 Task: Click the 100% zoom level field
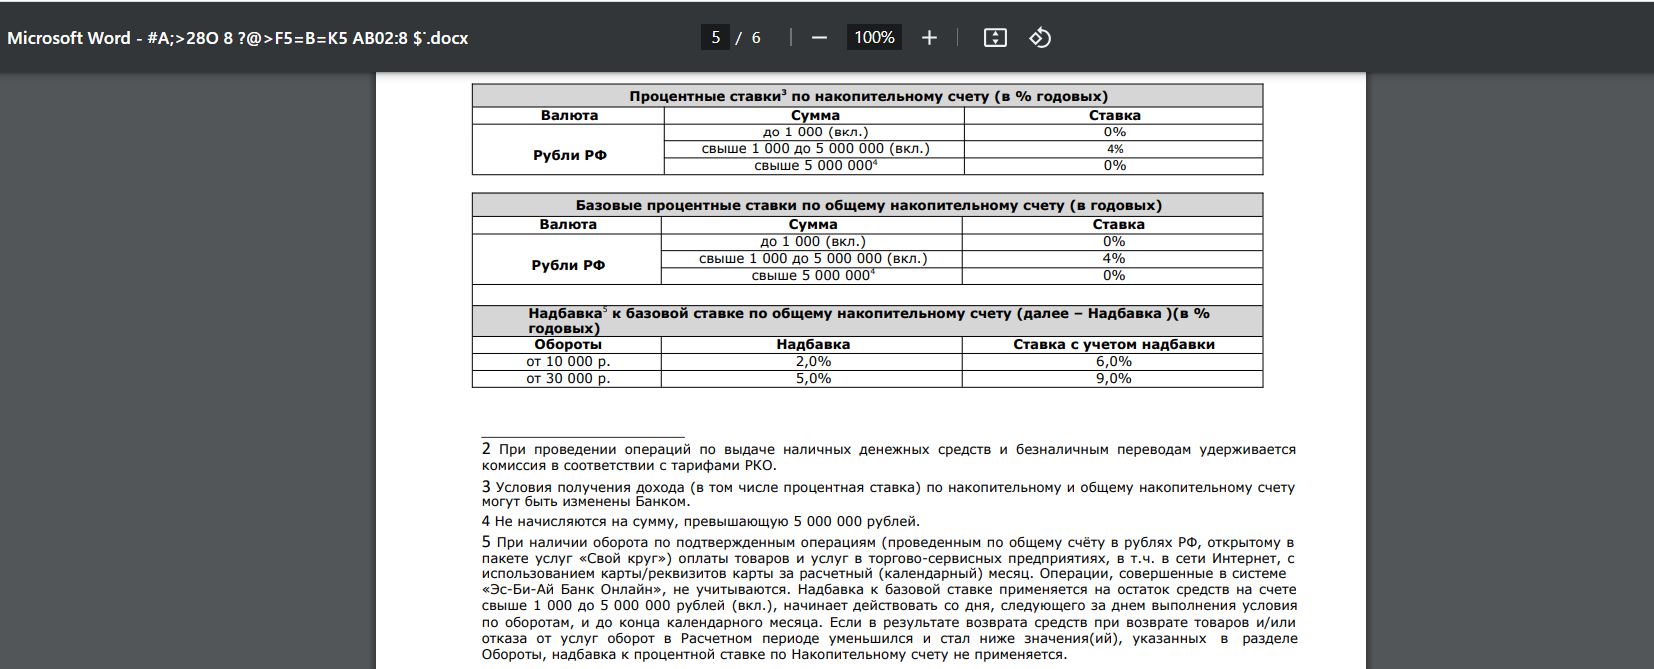[x=874, y=38]
